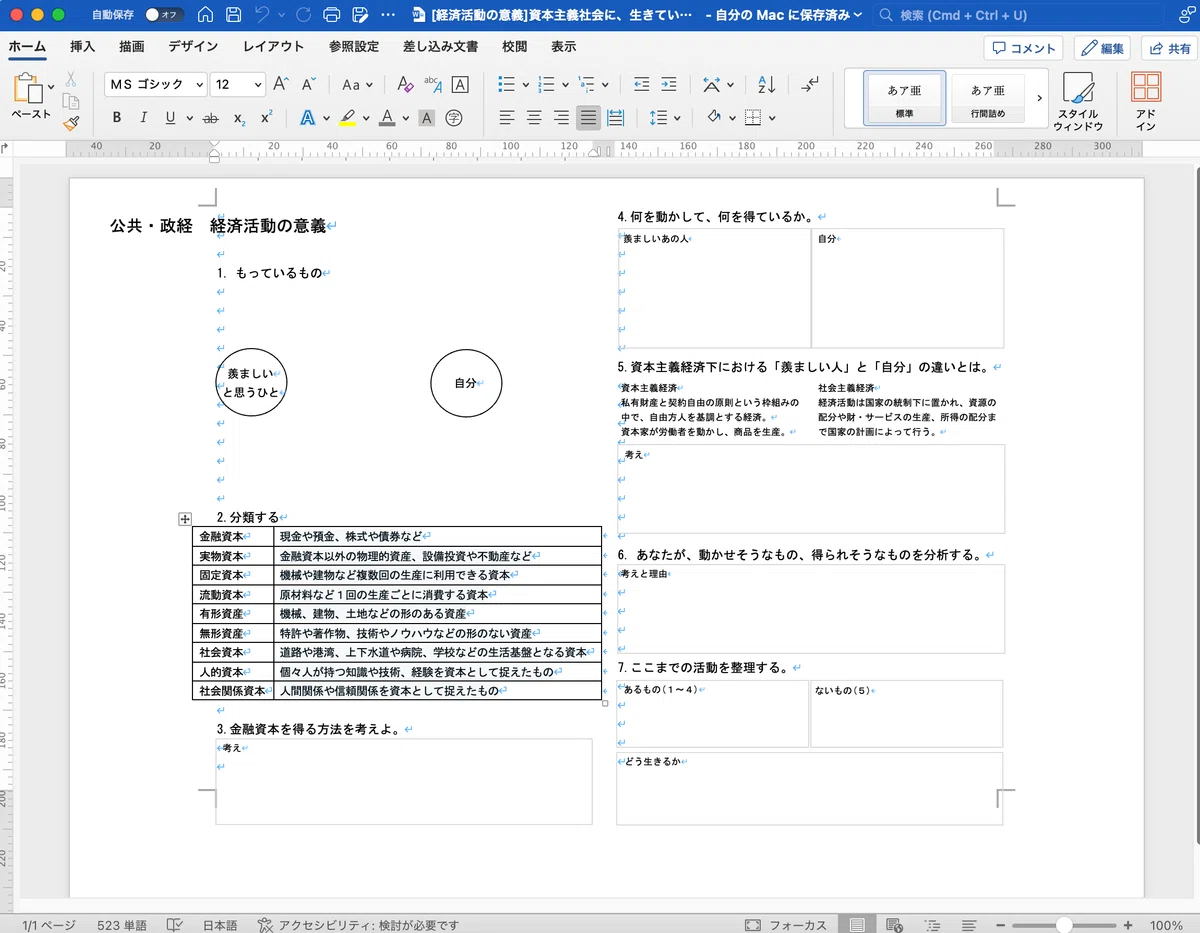Open the spelling check status icon
The height and width of the screenshot is (933, 1200).
pyautogui.click(x=176, y=925)
